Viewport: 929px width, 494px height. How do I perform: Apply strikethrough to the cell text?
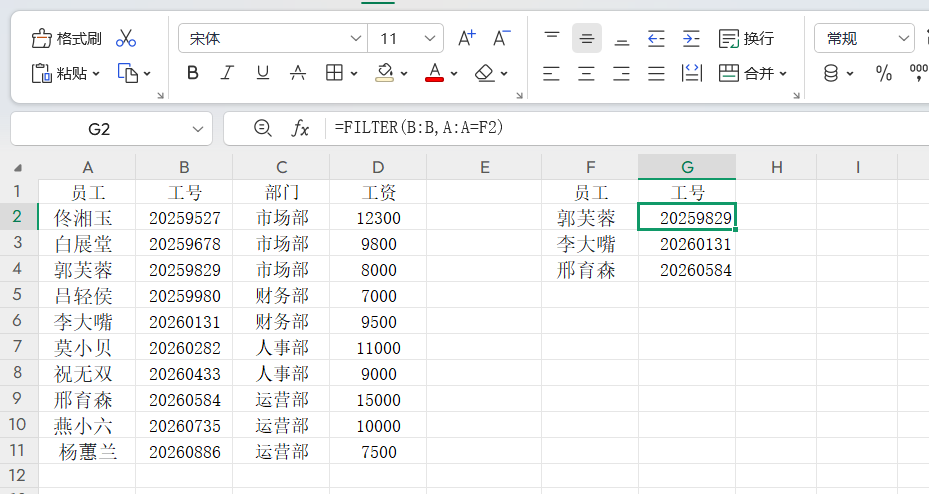tap(297, 73)
